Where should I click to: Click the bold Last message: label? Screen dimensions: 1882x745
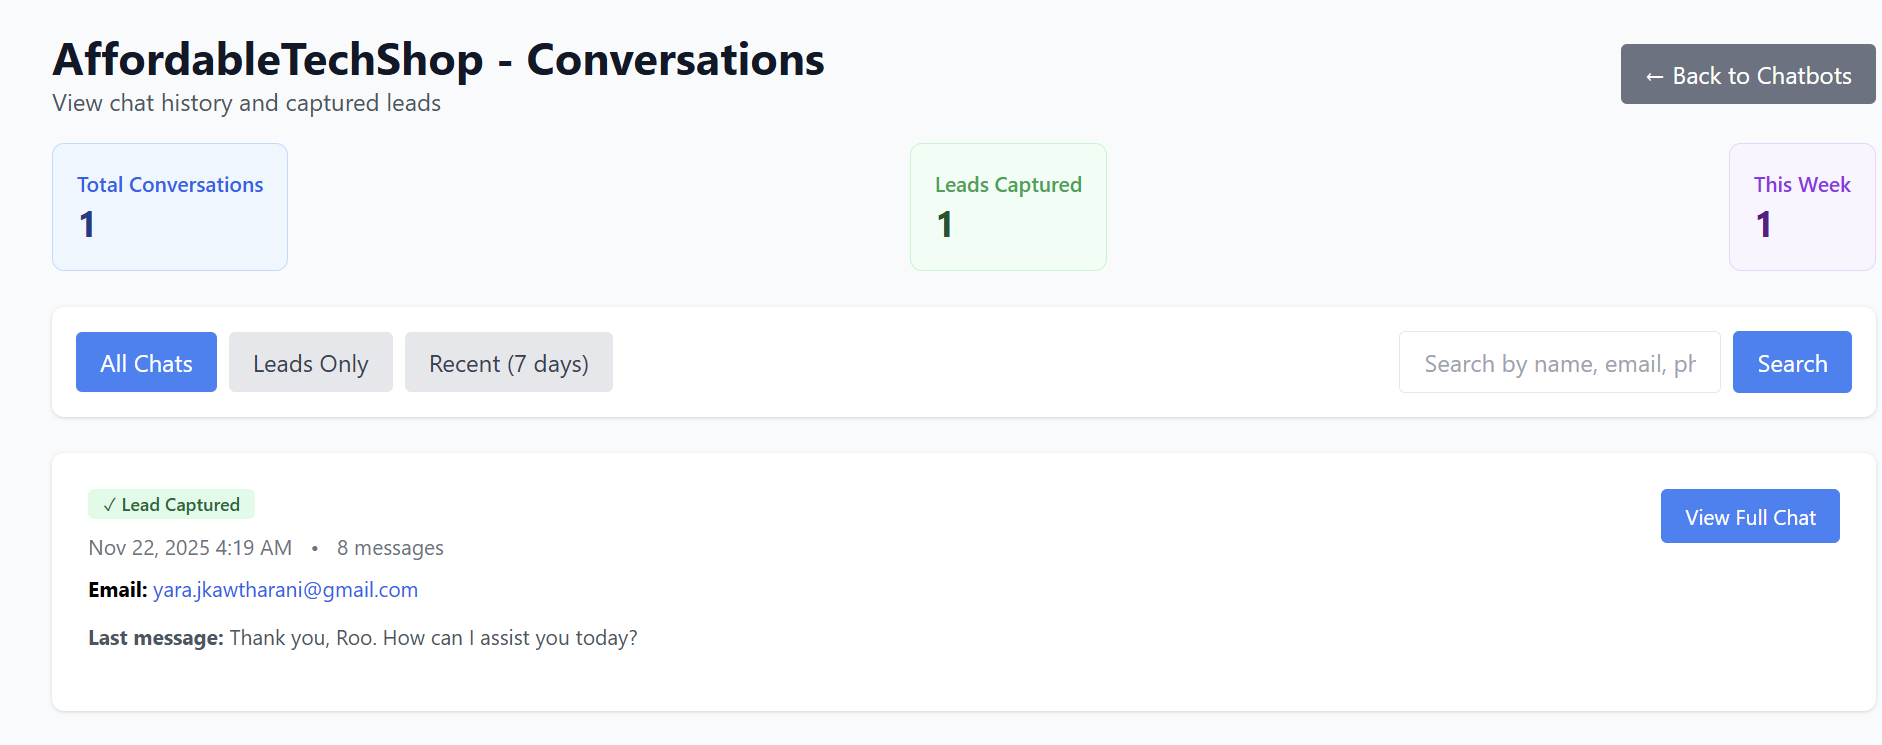pos(155,638)
